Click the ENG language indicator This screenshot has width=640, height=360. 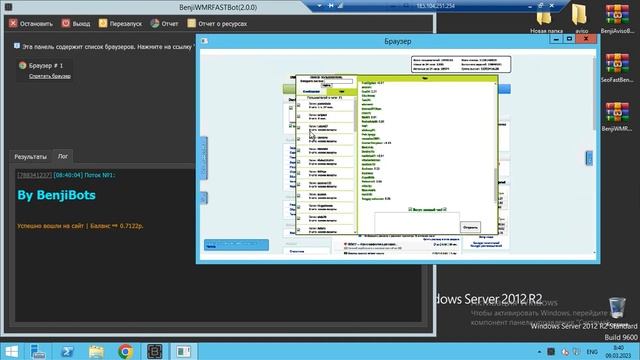(592, 352)
